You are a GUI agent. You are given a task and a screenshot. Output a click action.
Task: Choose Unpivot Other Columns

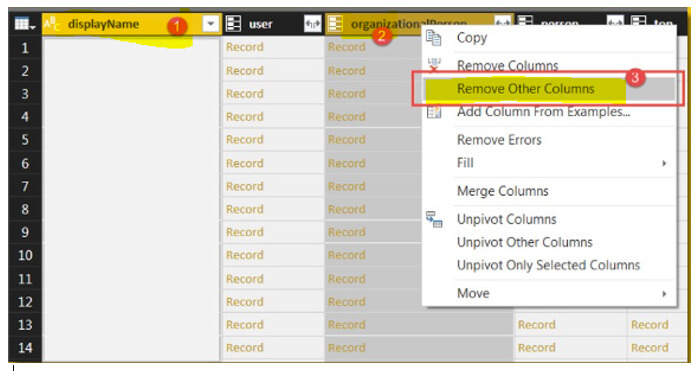(x=525, y=242)
